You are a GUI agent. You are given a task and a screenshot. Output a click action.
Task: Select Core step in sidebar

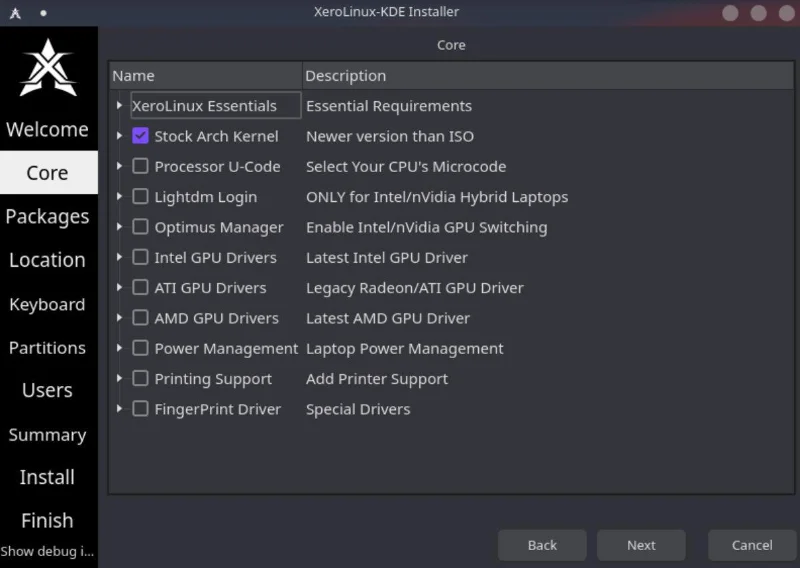48,172
